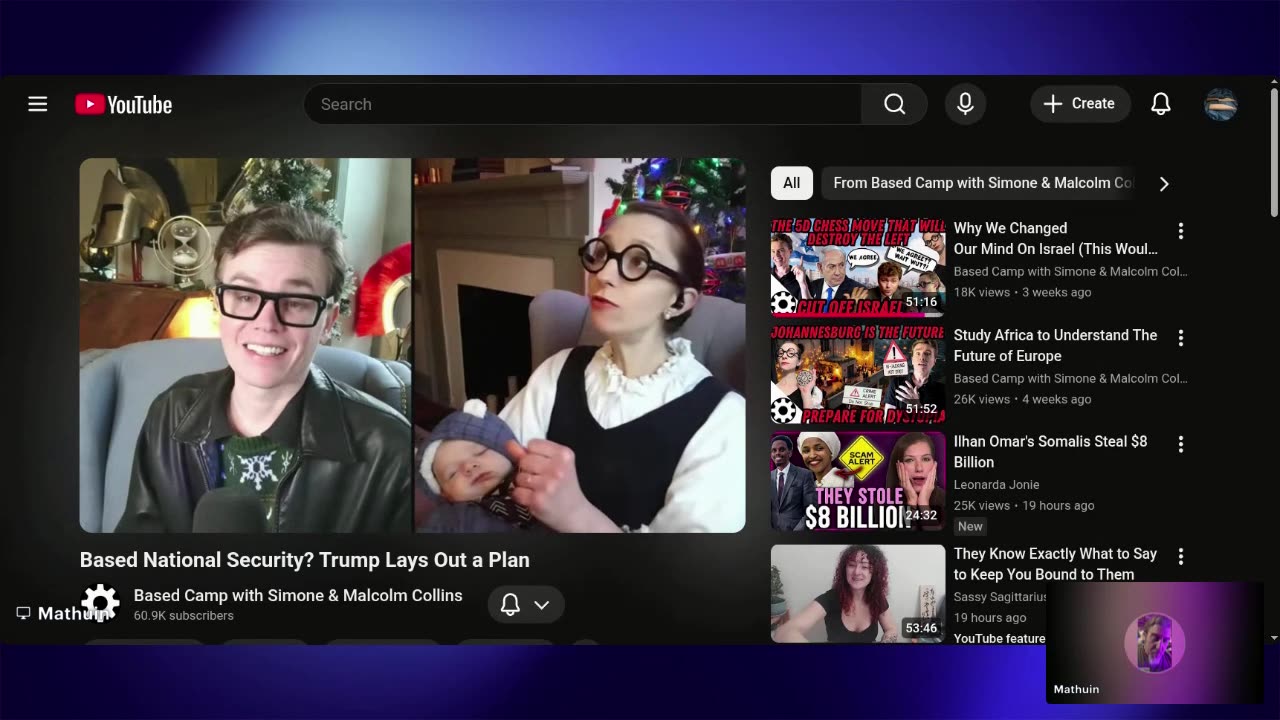Click the Based Camp channel avatar
Screen dimensions: 1280x720
point(100,604)
